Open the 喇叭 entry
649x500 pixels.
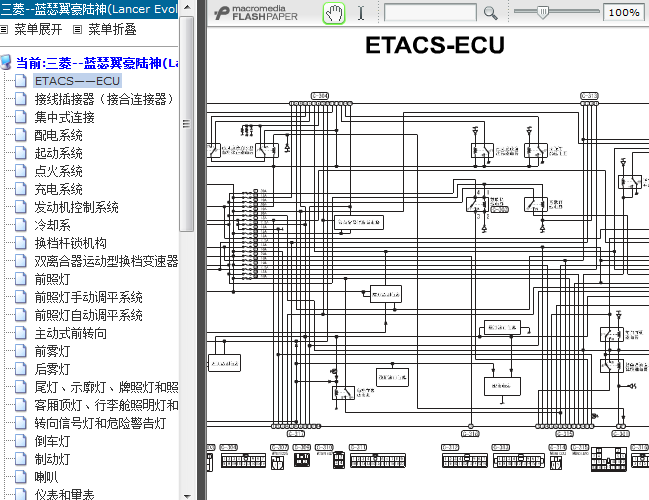click(46, 477)
